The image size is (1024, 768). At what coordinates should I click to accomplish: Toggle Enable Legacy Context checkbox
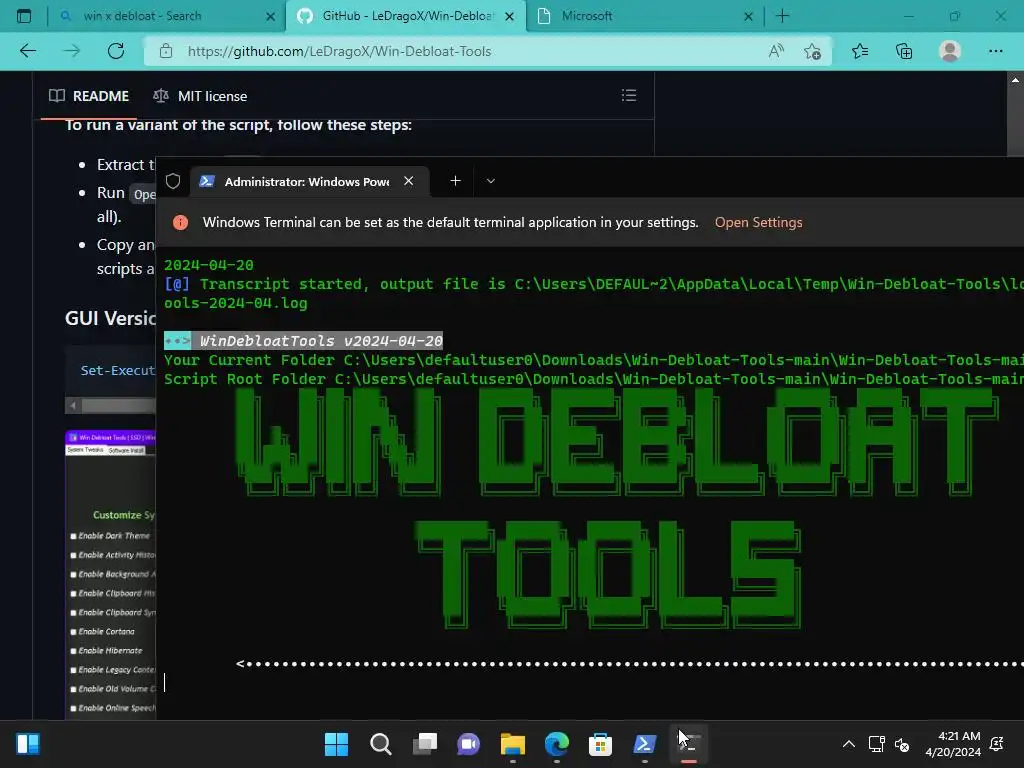tap(73, 670)
